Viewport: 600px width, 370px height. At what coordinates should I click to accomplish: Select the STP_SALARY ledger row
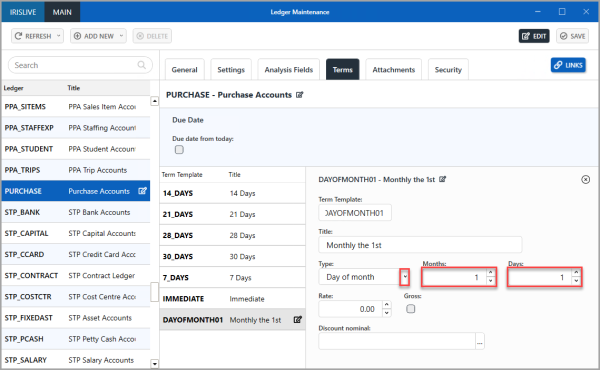click(x=76, y=360)
